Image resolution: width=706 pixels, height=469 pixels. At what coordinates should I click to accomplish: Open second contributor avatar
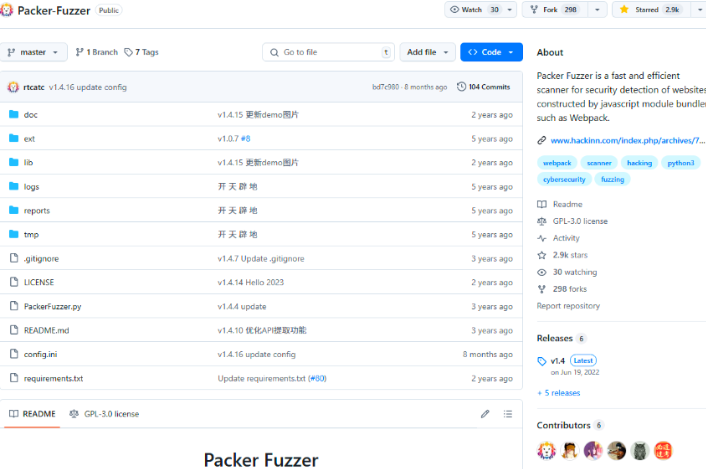click(x=570, y=451)
